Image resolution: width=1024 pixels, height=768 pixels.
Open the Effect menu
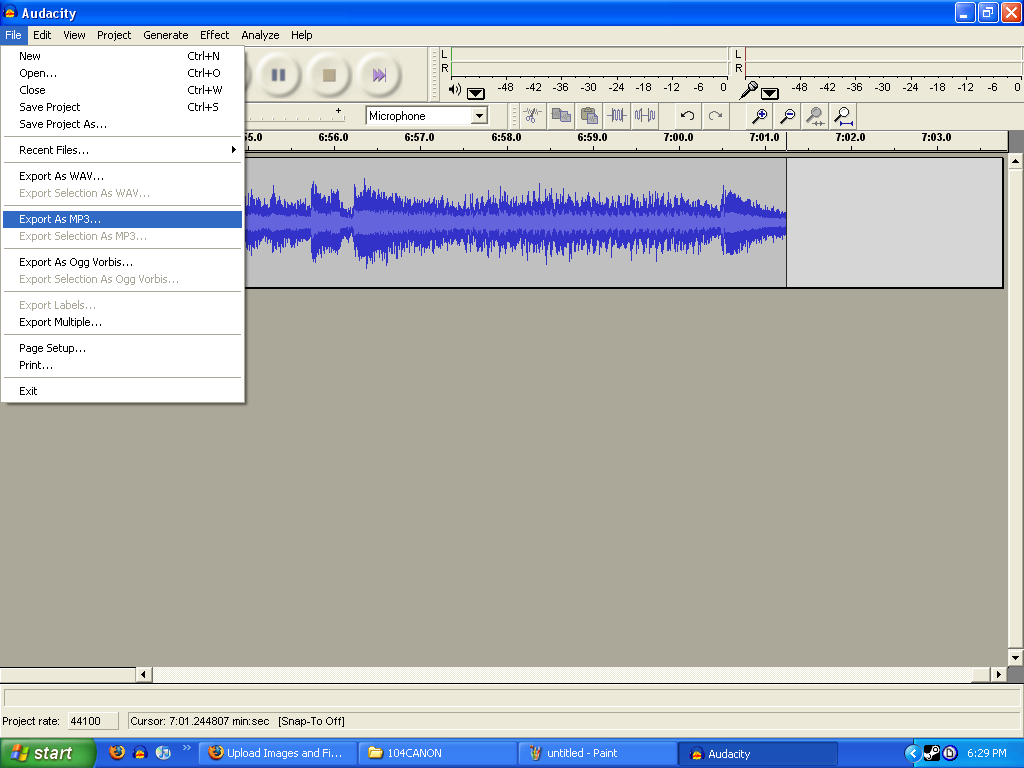point(214,35)
